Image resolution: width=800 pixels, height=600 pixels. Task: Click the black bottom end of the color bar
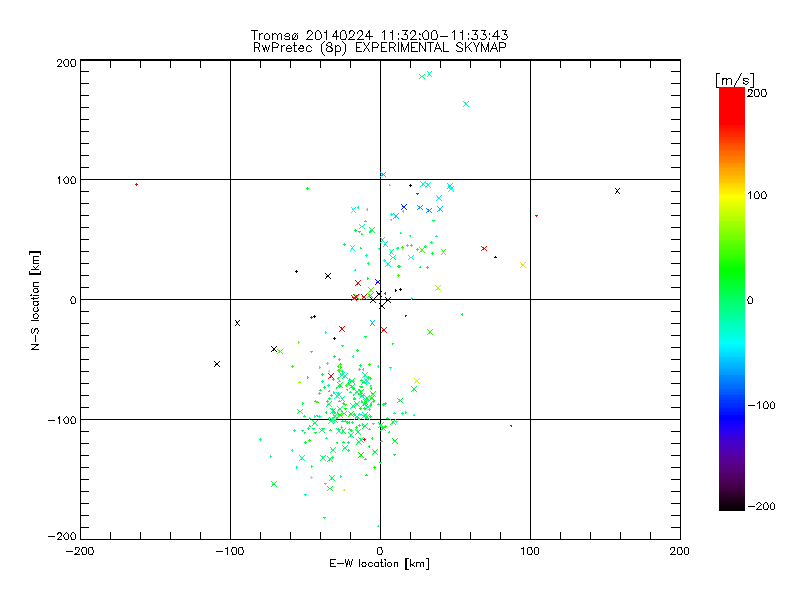[732, 505]
